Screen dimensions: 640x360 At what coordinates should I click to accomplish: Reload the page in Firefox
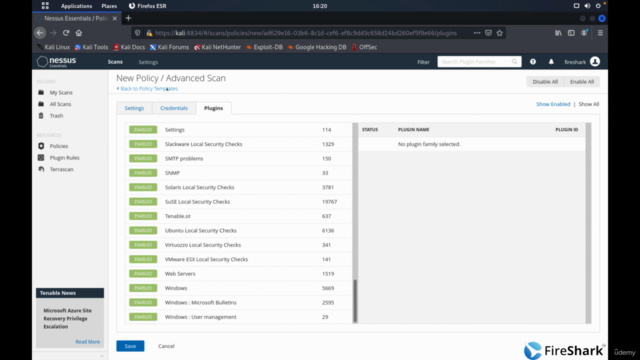click(66, 33)
